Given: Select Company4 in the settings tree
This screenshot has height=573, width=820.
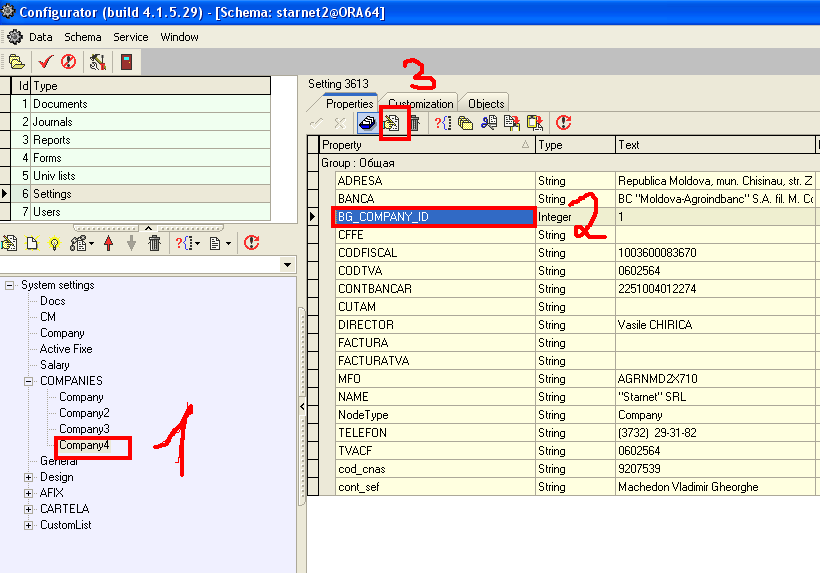Looking at the screenshot, I should pos(84,445).
